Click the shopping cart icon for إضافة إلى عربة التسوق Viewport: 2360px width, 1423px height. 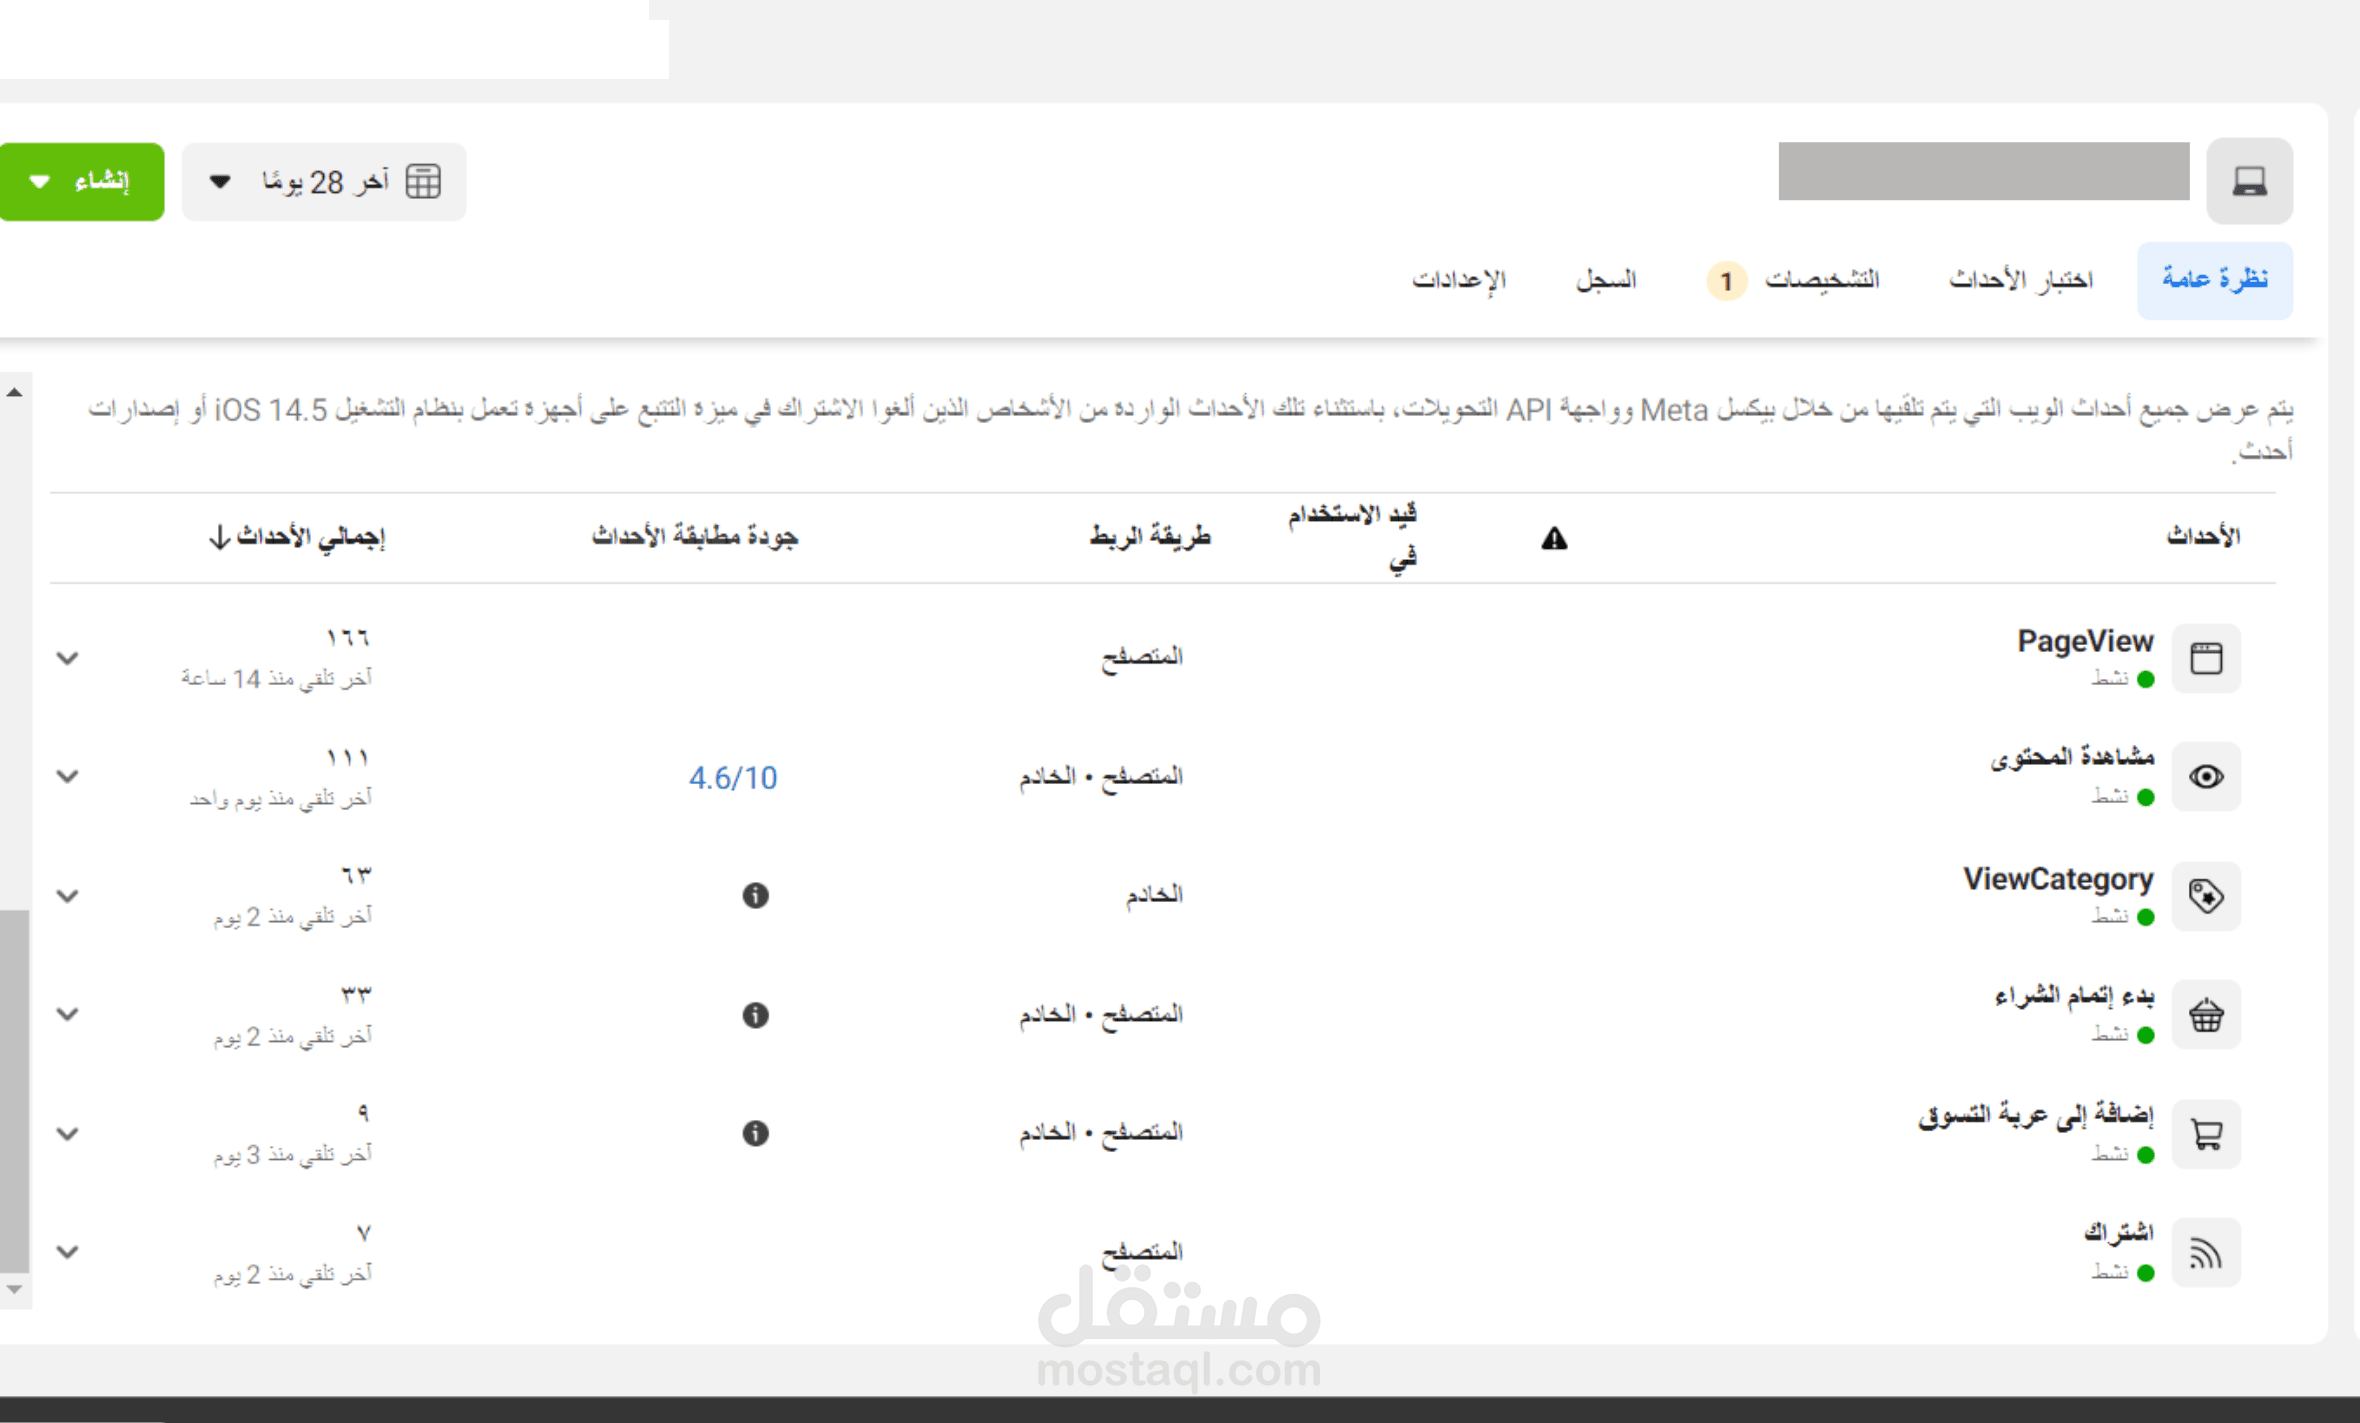[x=2205, y=1134]
